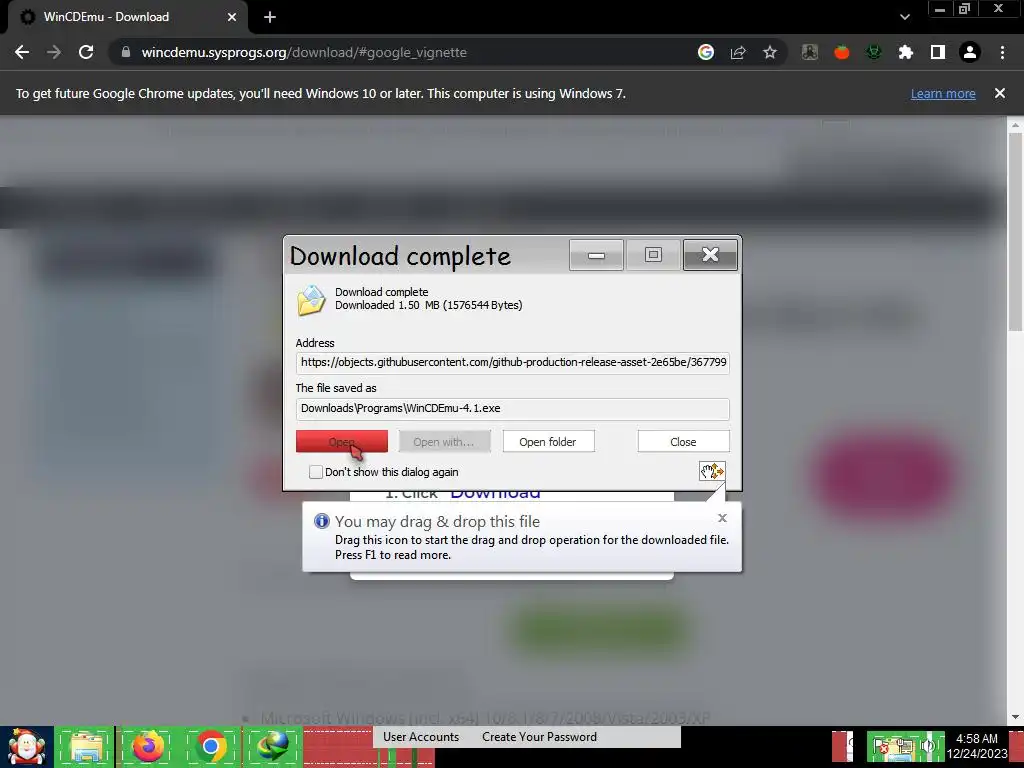The image size is (1024, 768).
Task: Open Windows Explorer from the taskbar
Action: [86, 747]
